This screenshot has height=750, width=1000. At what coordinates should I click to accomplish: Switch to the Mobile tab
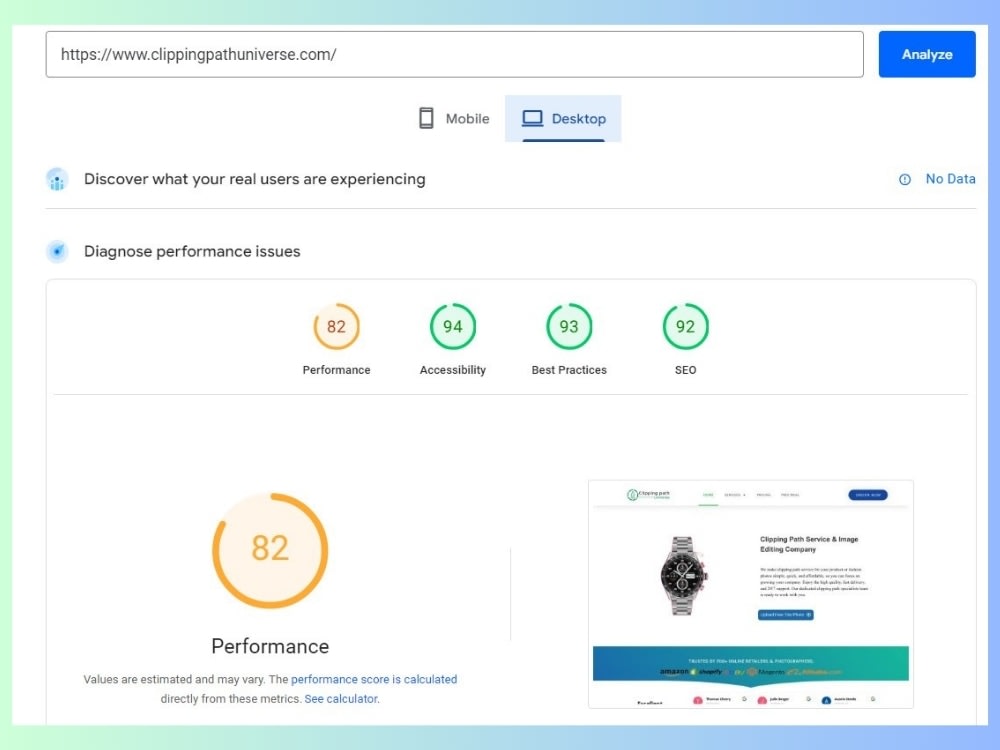453,119
